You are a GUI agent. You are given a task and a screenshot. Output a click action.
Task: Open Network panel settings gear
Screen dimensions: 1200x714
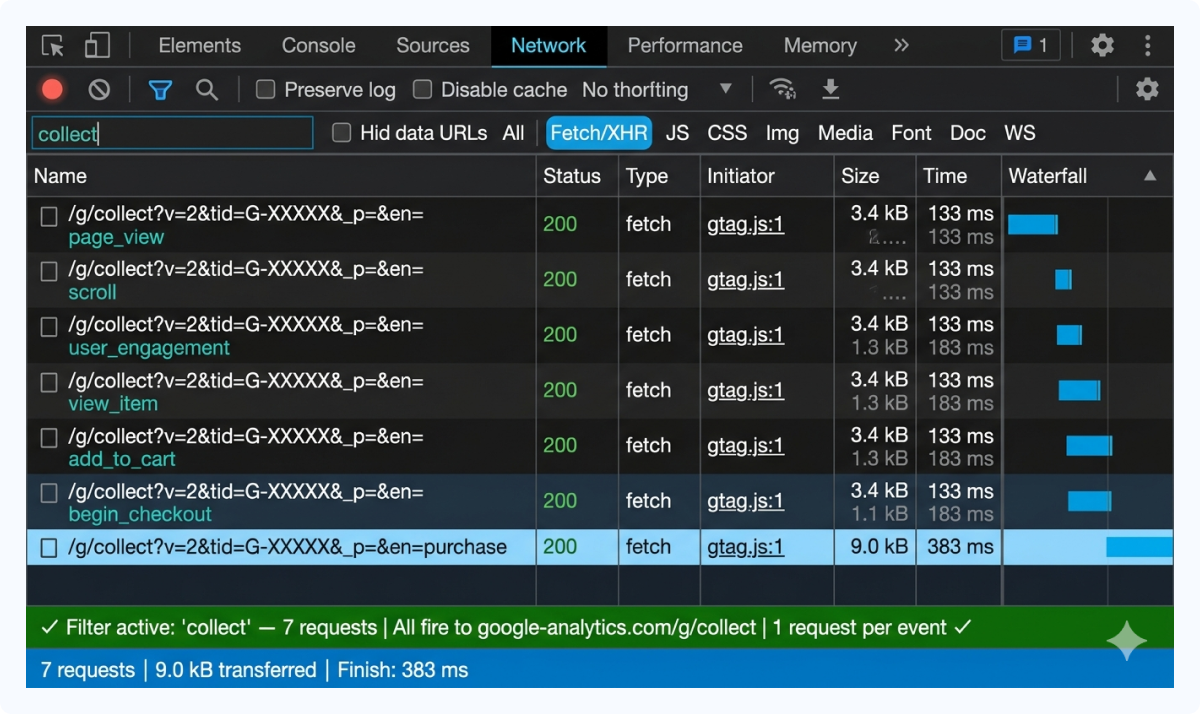(x=1147, y=89)
